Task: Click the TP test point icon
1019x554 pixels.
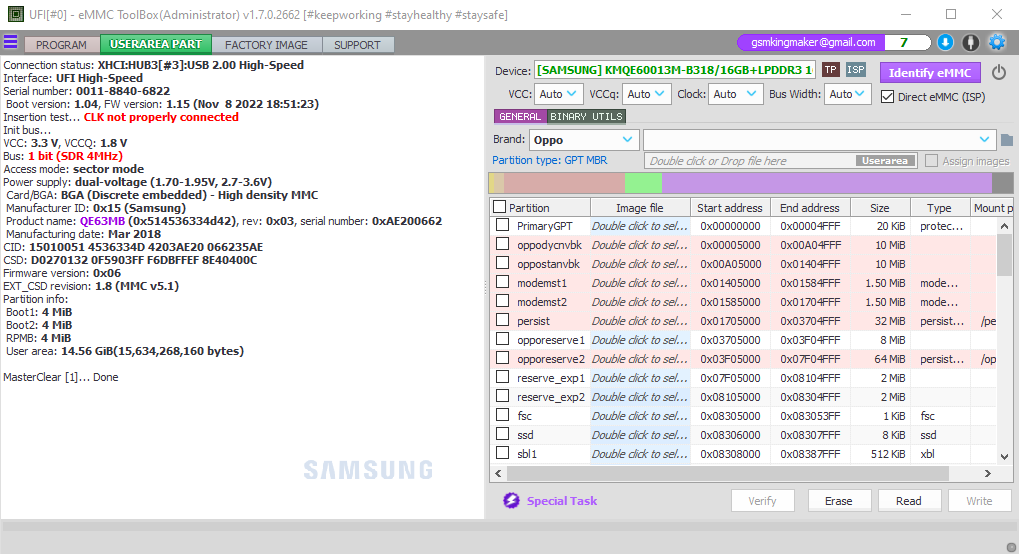Action: point(831,70)
